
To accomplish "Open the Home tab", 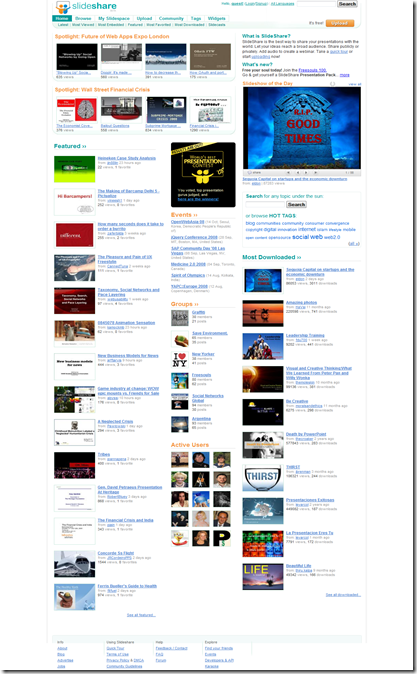I will [x=62, y=18].
